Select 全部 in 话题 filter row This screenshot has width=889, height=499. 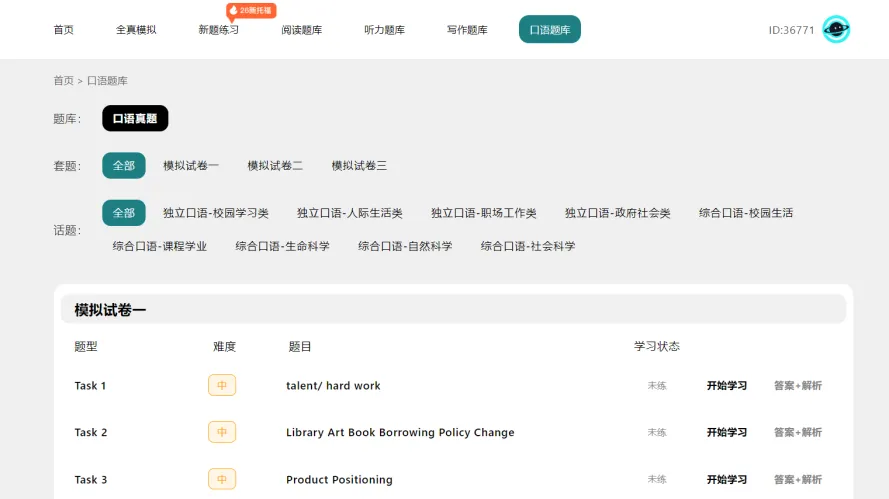click(x=124, y=213)
